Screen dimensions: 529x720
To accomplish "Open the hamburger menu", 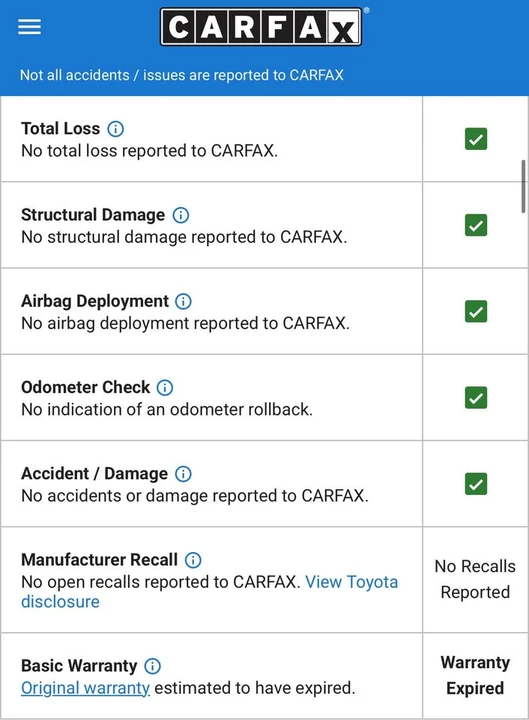I will (29, 27).
